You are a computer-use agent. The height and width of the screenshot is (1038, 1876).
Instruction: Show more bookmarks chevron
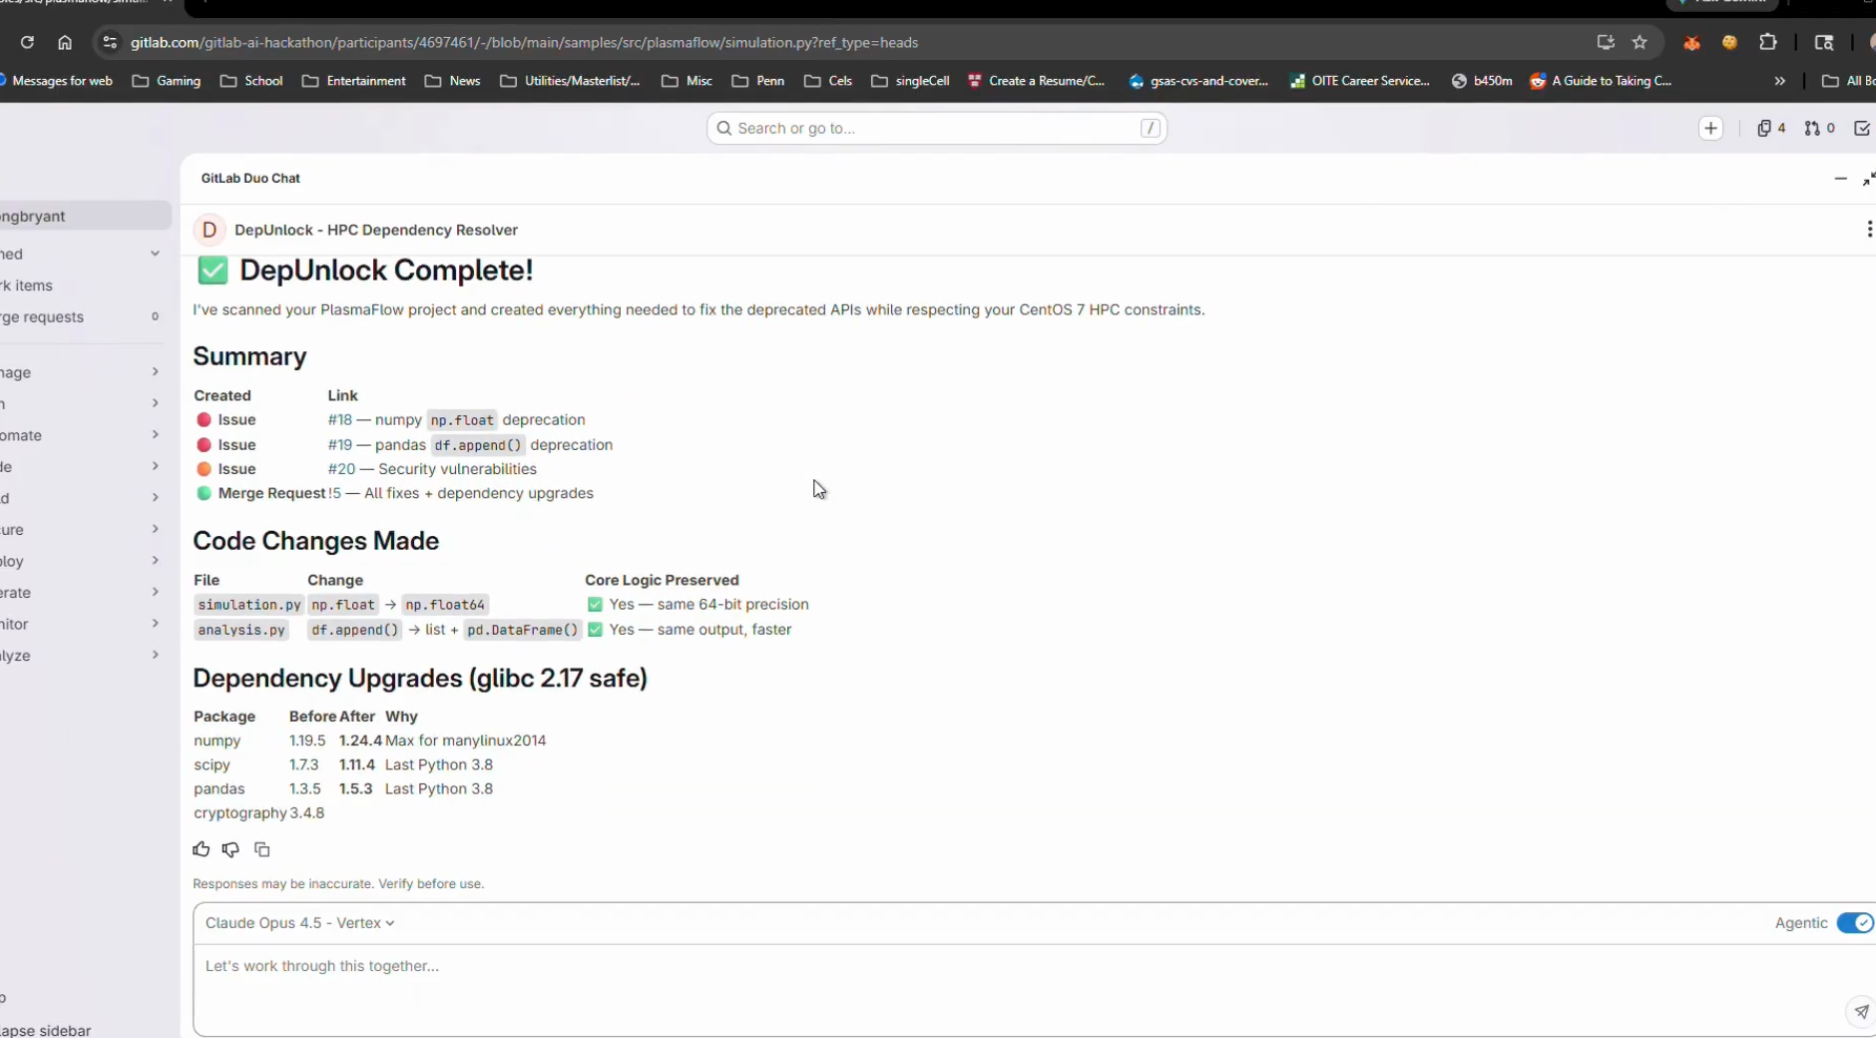[1779, 81]
